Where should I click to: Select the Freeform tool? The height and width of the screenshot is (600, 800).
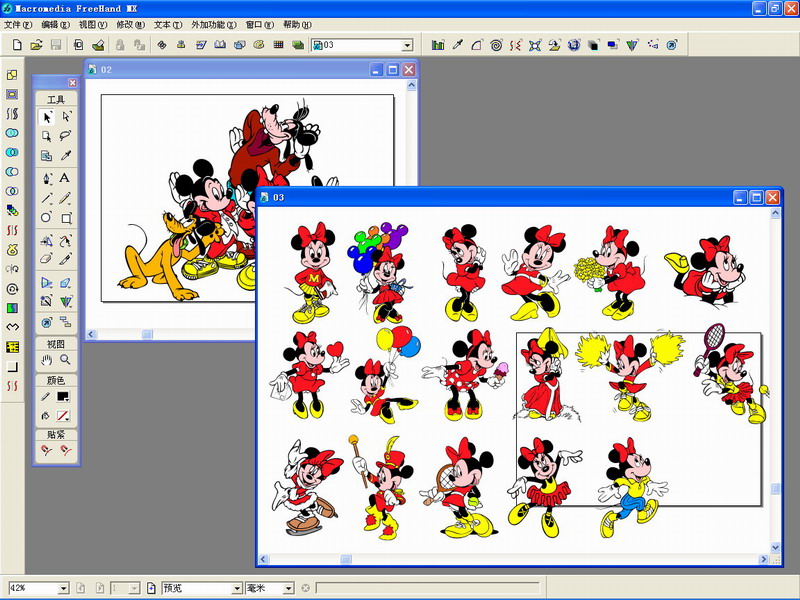tap(66, 240)
